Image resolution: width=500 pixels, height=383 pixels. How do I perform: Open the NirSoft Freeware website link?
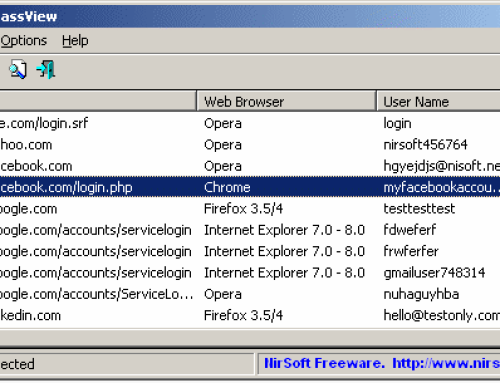click(x=382, y=363)
